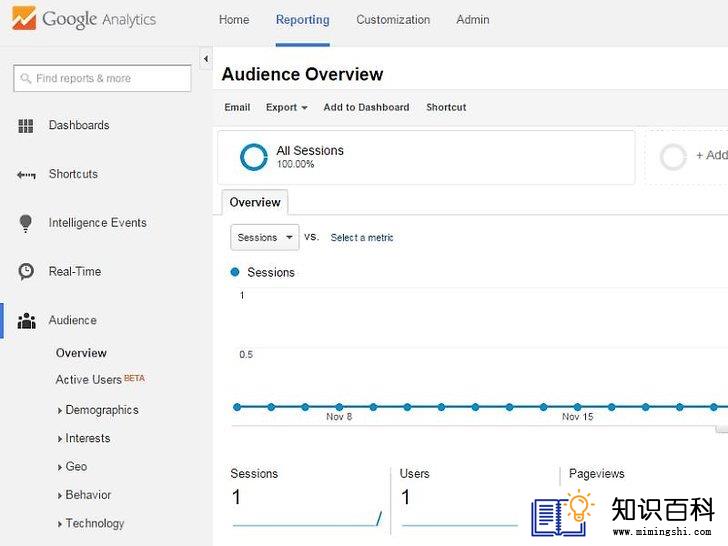Click the Google Analytics logo icon
Screen dimensions: 728x546
pyautogui.click(x=24, y=18)
